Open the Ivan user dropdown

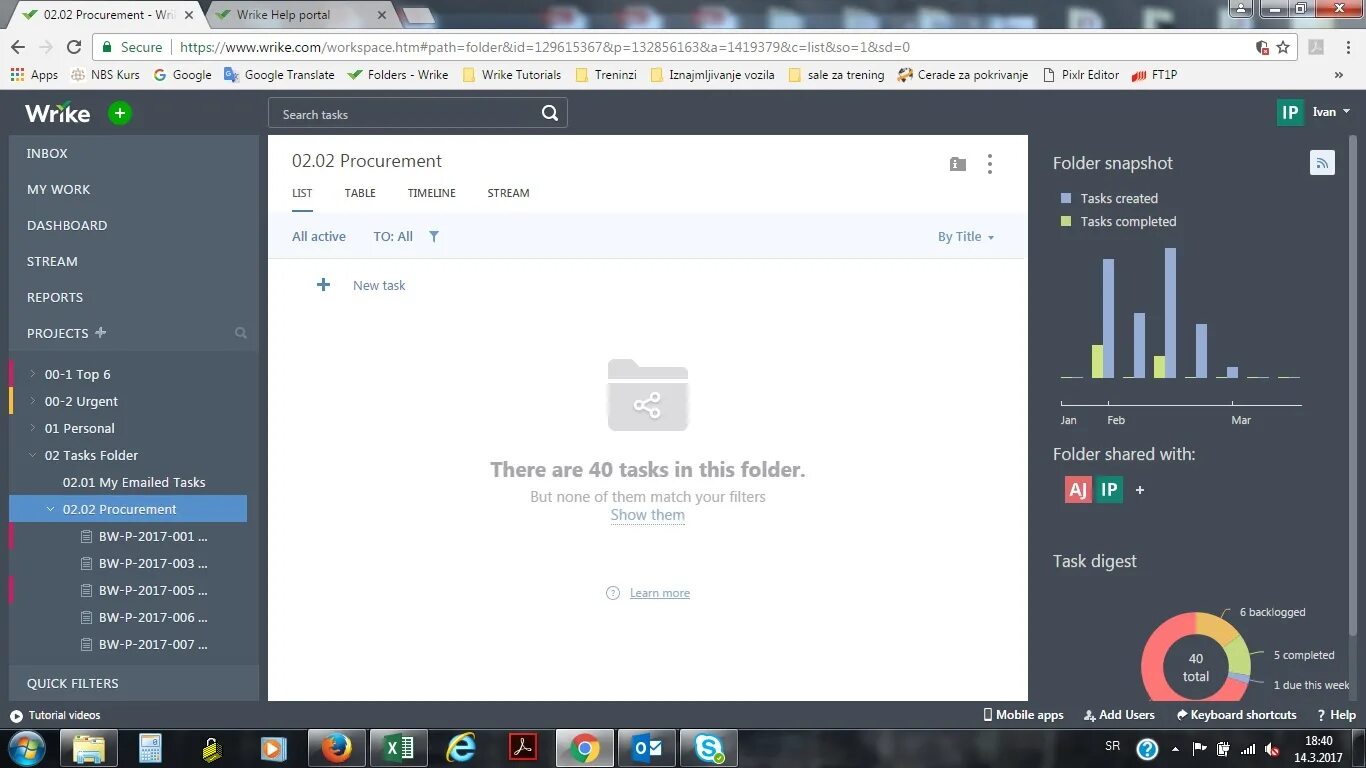(1332, 112)
